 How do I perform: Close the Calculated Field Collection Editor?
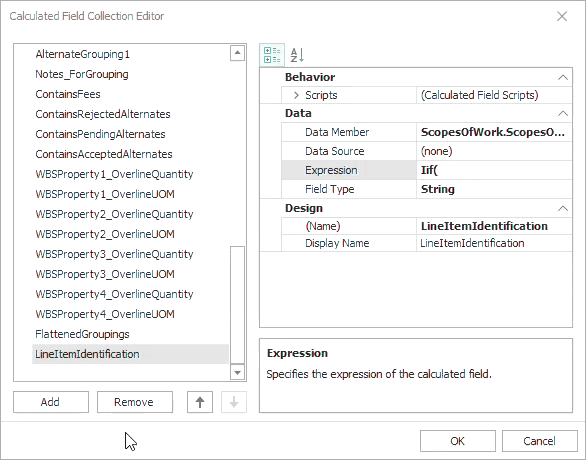(562, 16)
